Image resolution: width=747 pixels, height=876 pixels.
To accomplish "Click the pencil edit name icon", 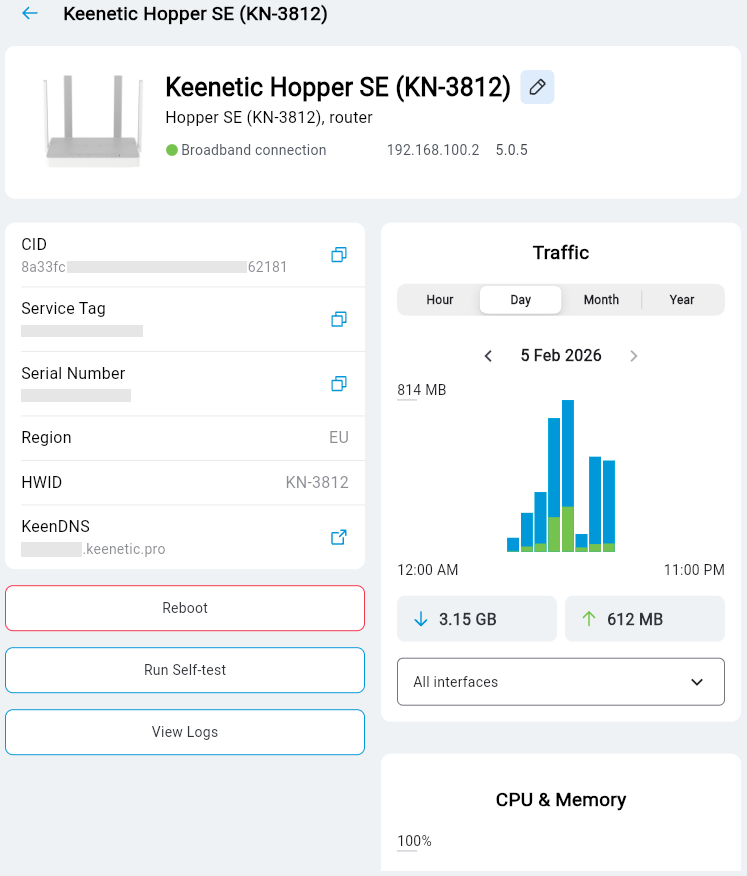I will tap(537, 88).
